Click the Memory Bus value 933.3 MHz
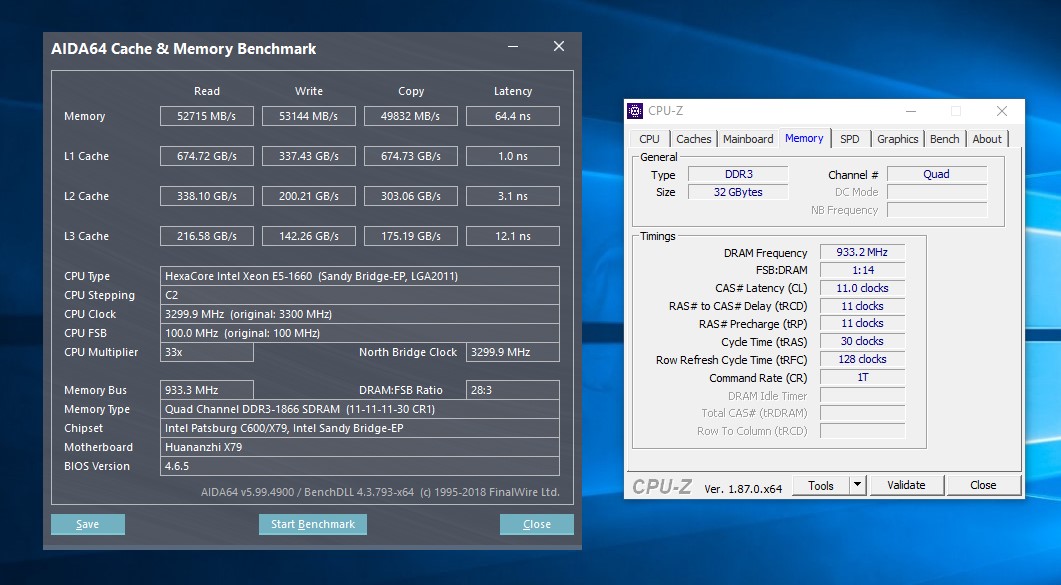 [207, 390]
